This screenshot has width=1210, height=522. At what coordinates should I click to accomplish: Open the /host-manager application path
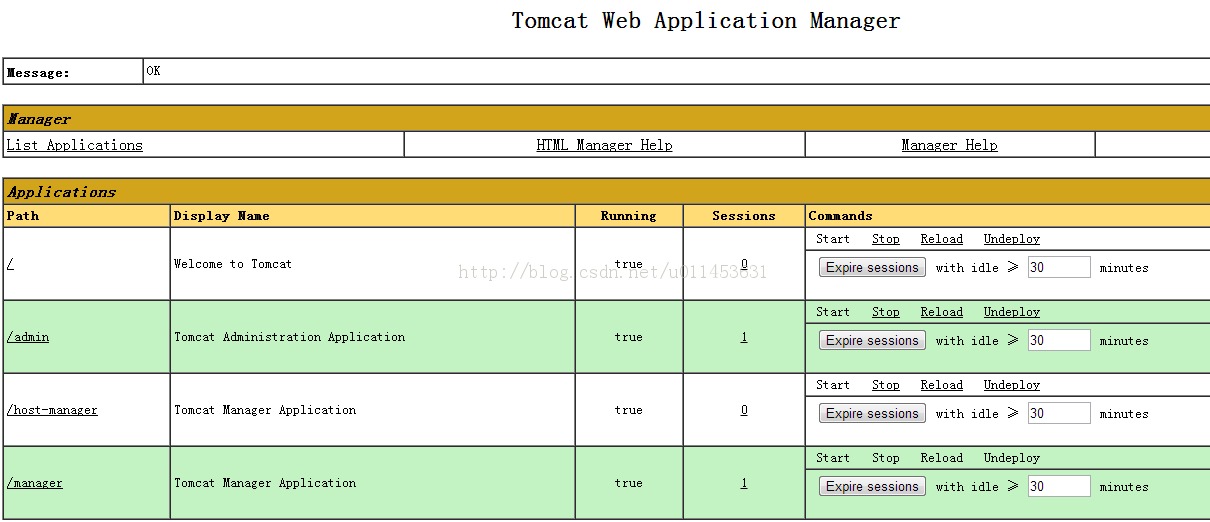point(52,410)
